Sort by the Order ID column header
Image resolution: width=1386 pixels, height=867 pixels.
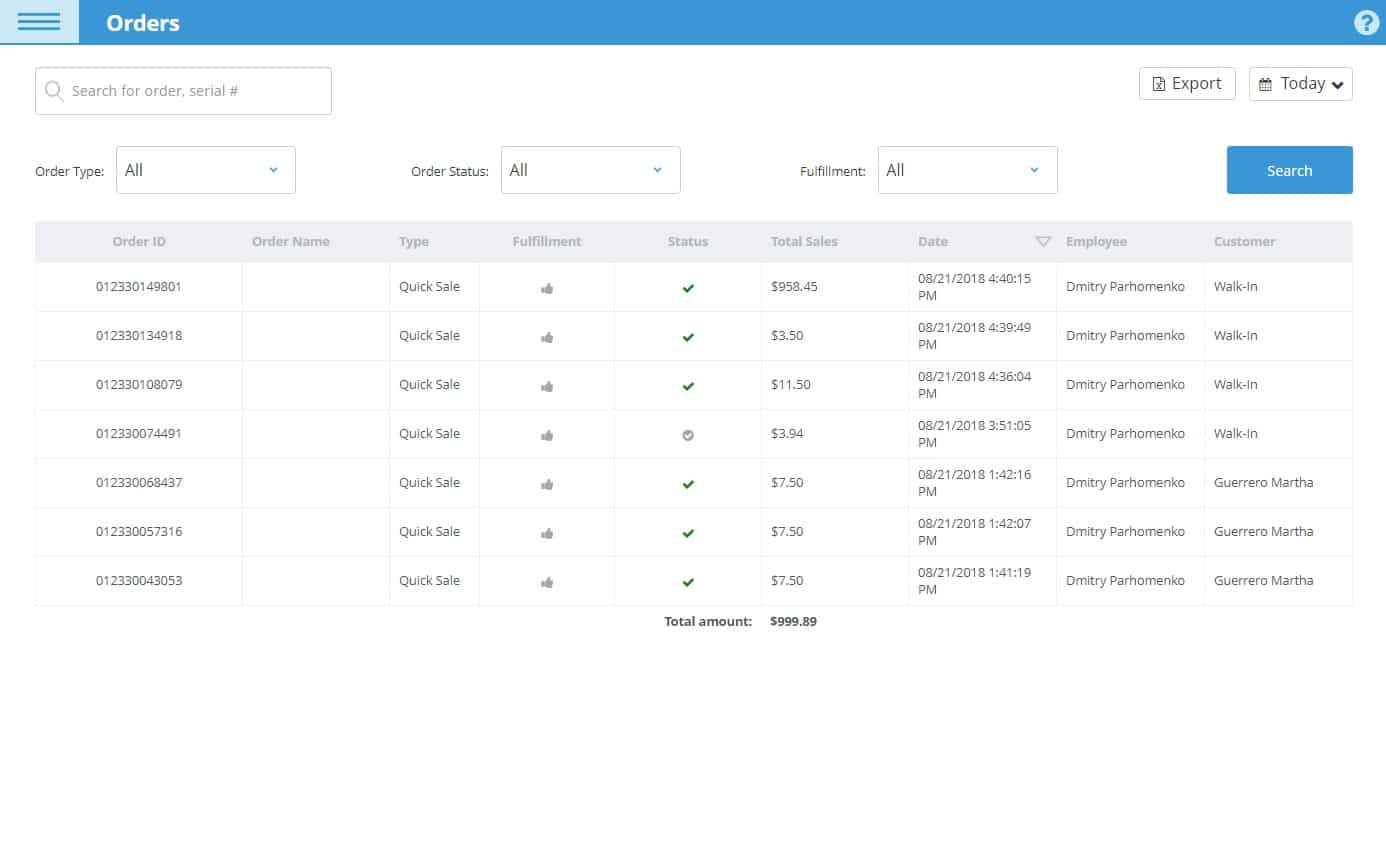139,241
